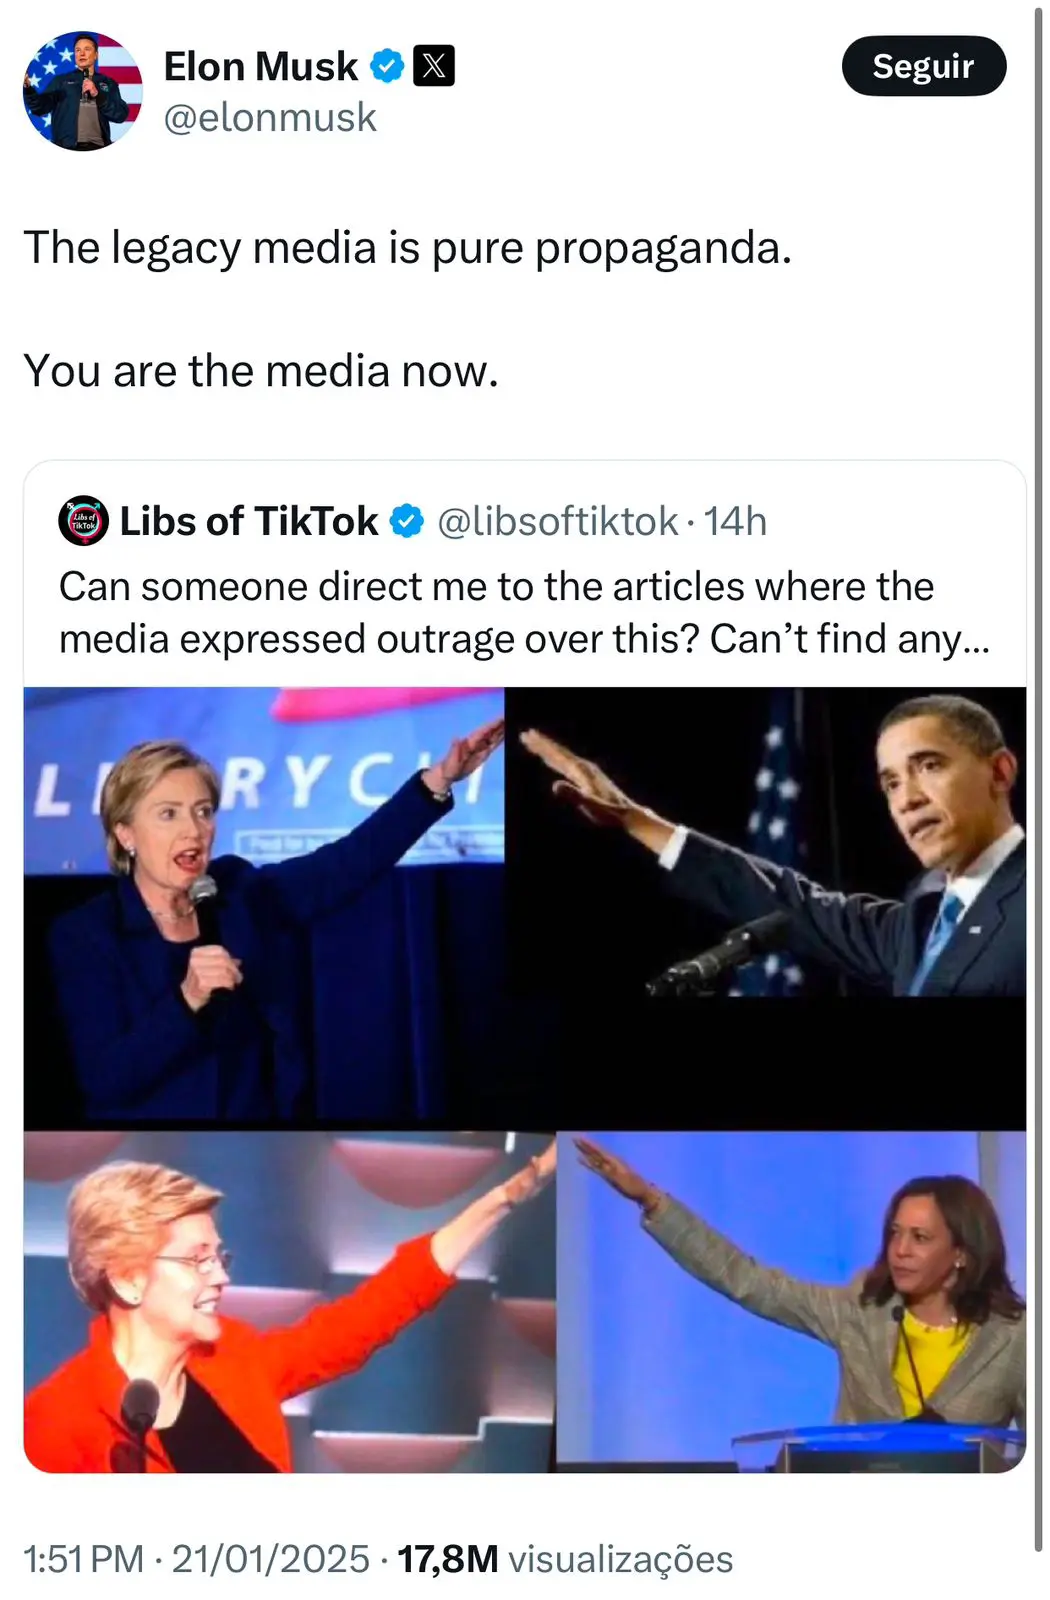Click verified badge next to Libs of TikTok
This screenshot has height=1600, width=1050.
406,521
